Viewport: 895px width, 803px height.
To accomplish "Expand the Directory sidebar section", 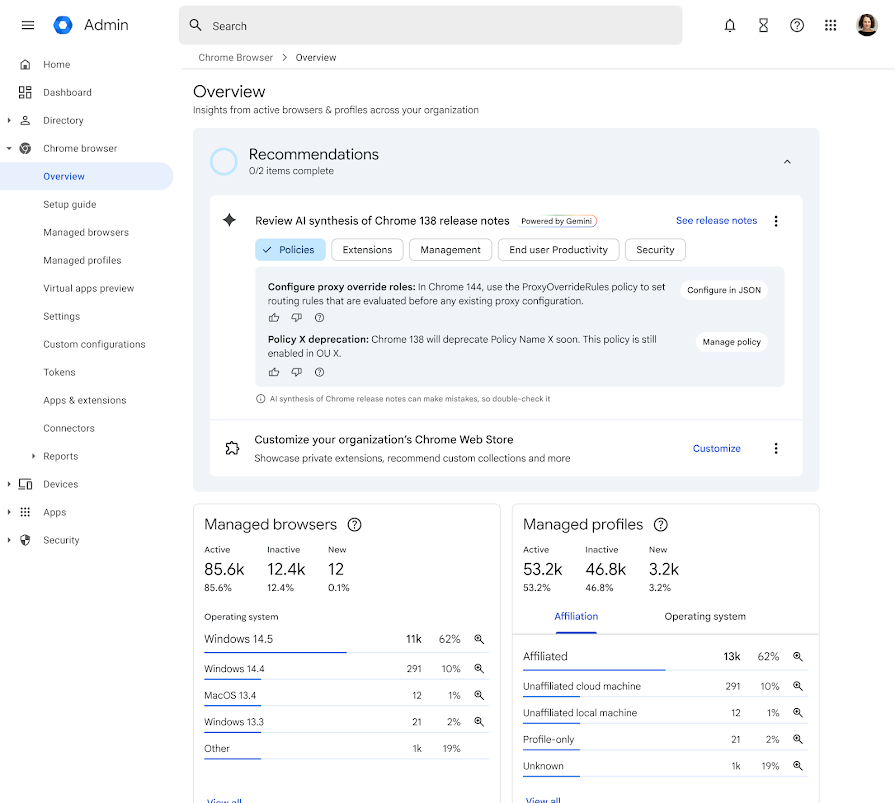I will (9, 120).
